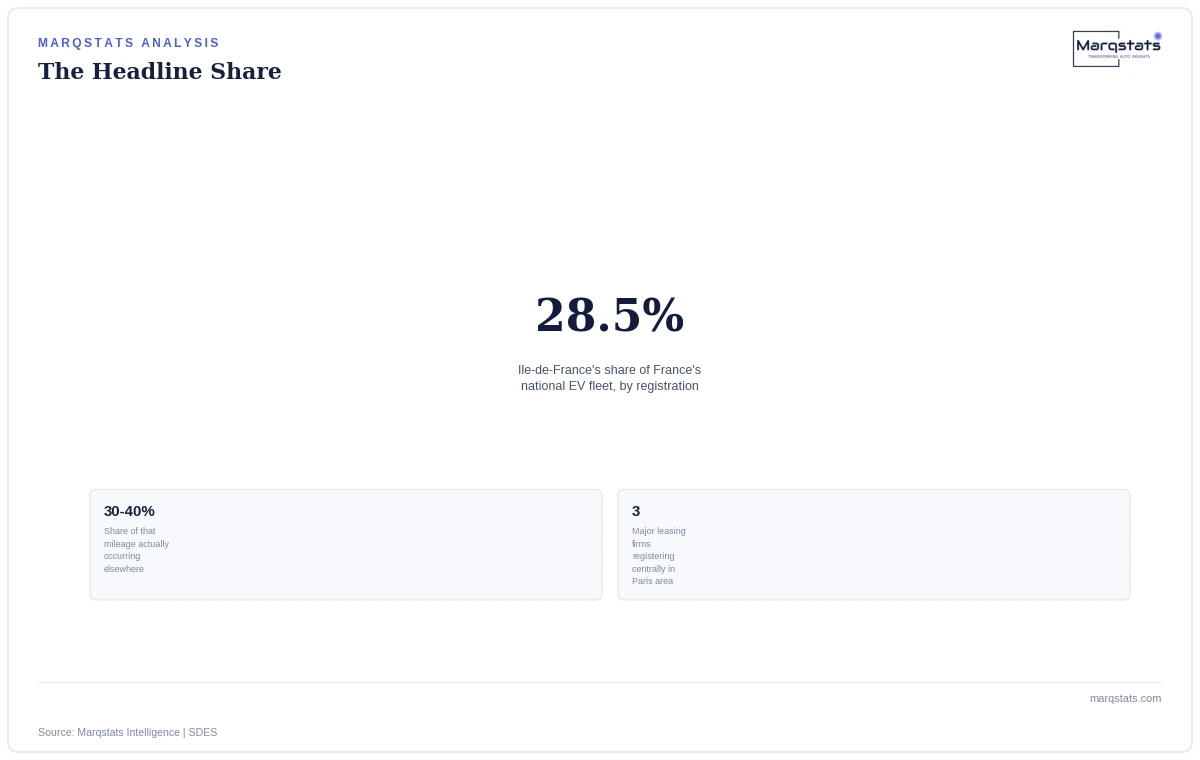Image resolution: width=1200 pixels, height=760 pixels.
Task: Click the title 'The Headline Share'
Action: coord(160,71)
